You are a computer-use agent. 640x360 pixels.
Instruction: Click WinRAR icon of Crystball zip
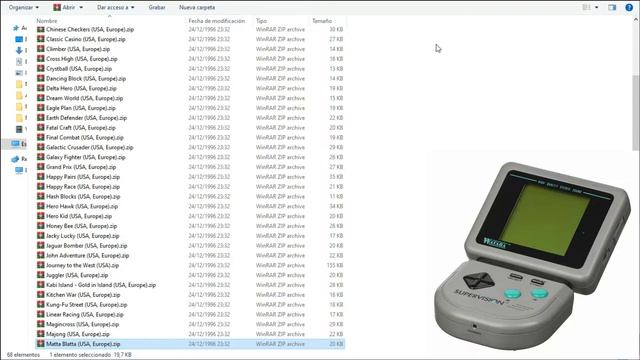[40, 68]
